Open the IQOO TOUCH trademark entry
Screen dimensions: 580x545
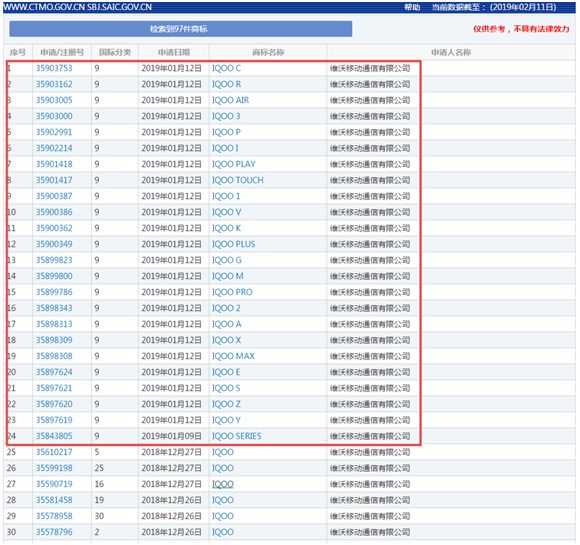click(x=237, y=180)
